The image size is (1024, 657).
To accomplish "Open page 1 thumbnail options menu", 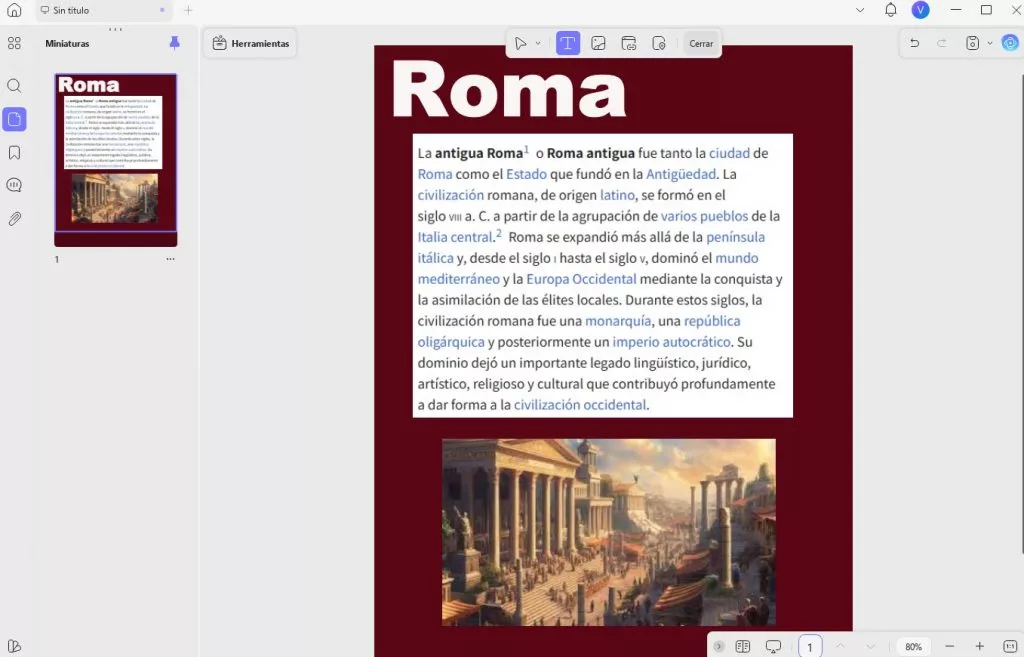I will 170,259.
